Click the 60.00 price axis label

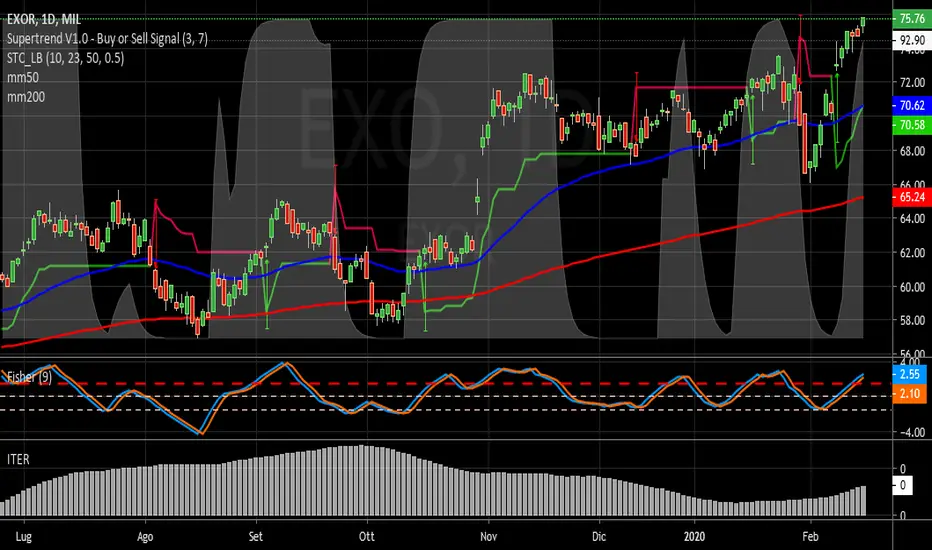[912, 287]
